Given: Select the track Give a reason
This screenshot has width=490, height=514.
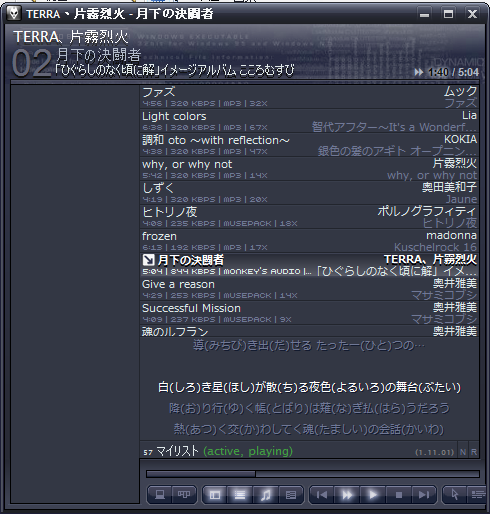Looking at the screenshot, I should point(309,289).
